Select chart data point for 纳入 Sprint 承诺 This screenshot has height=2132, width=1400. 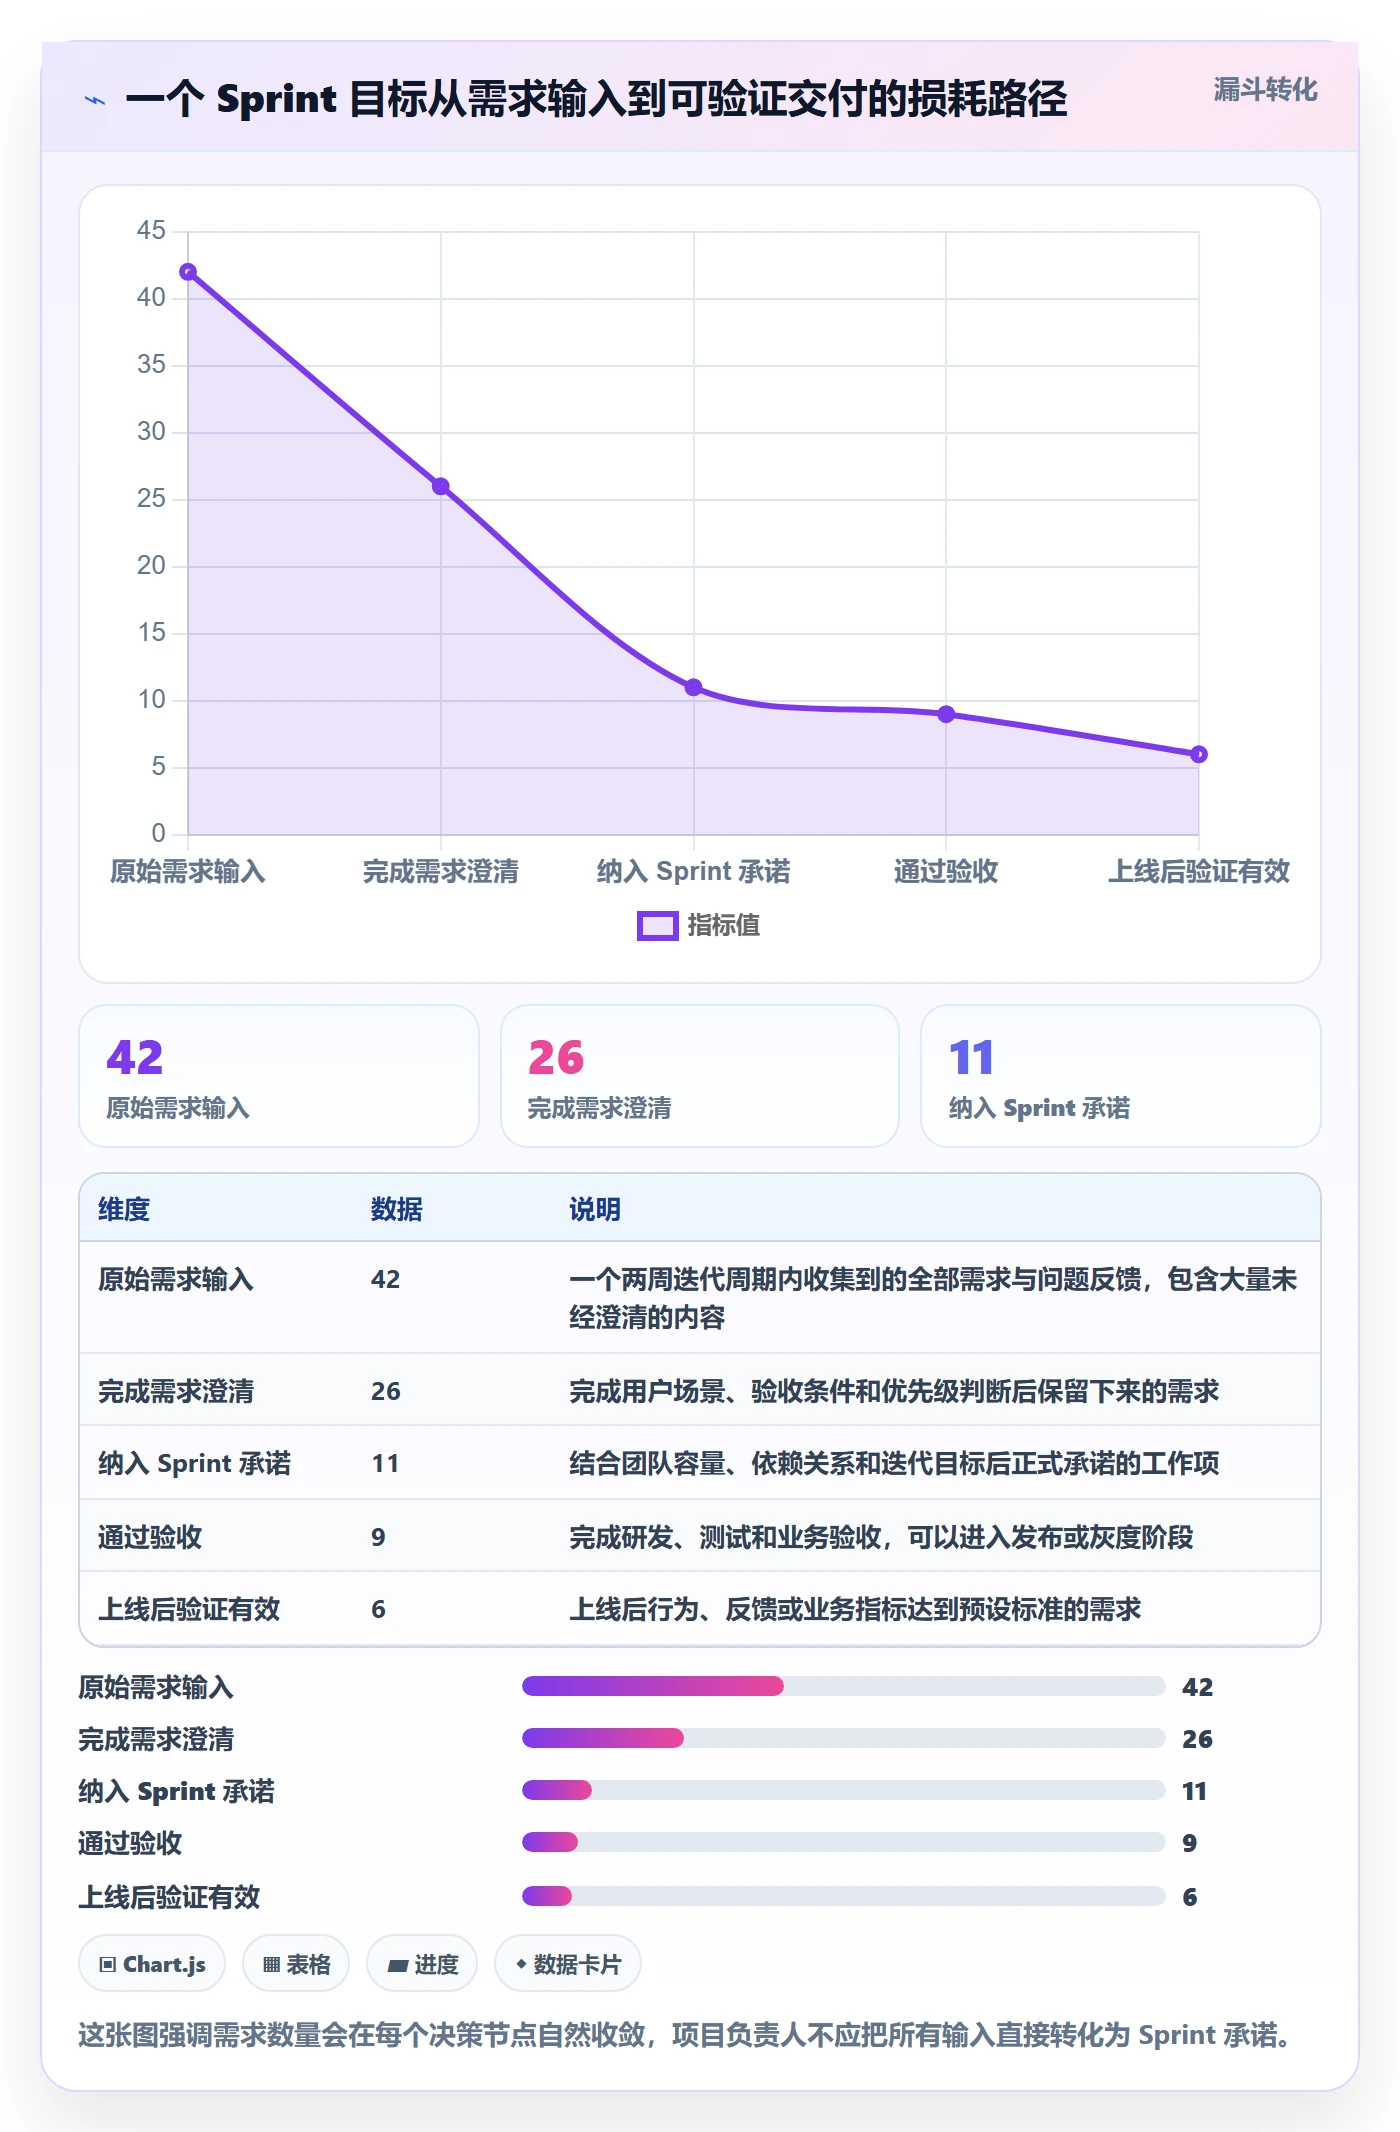[x=694, y=688]
